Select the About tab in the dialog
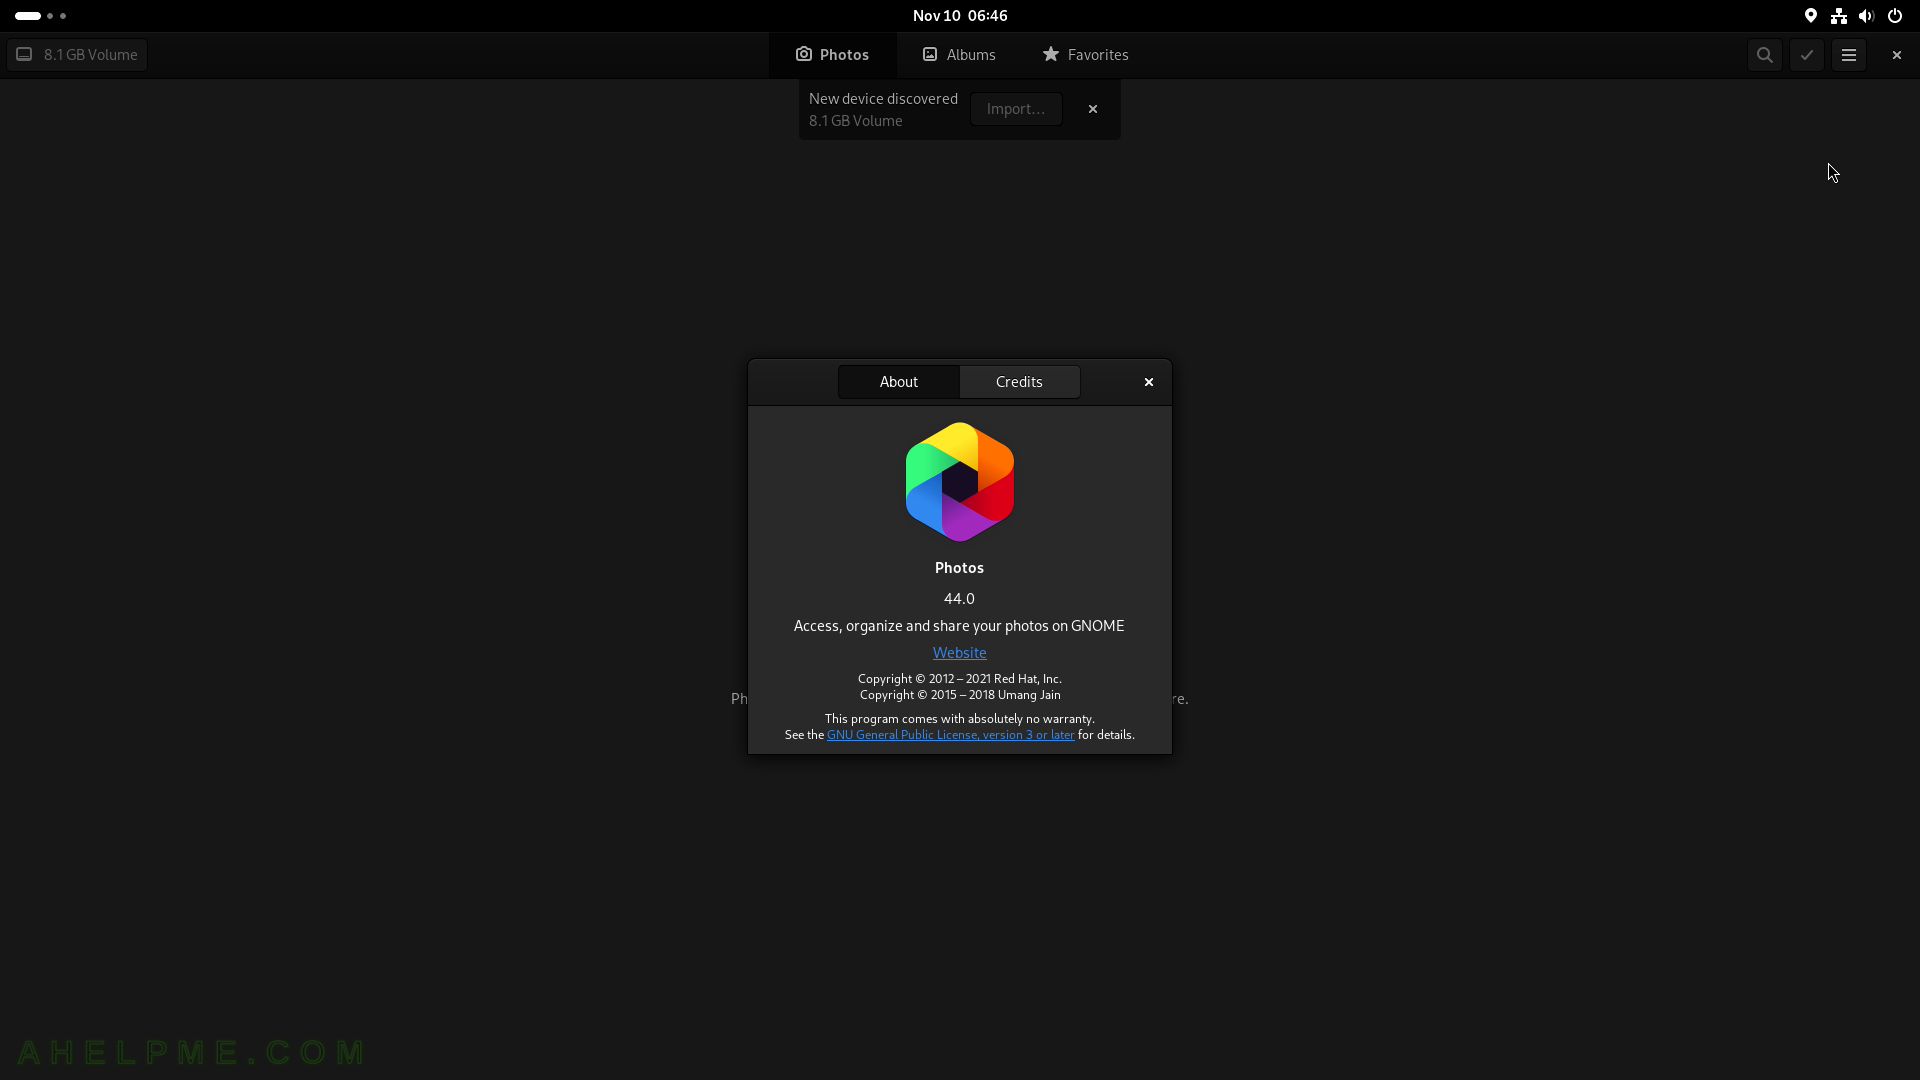This screenshot has height=1080, width=1920. click(898, 382)
